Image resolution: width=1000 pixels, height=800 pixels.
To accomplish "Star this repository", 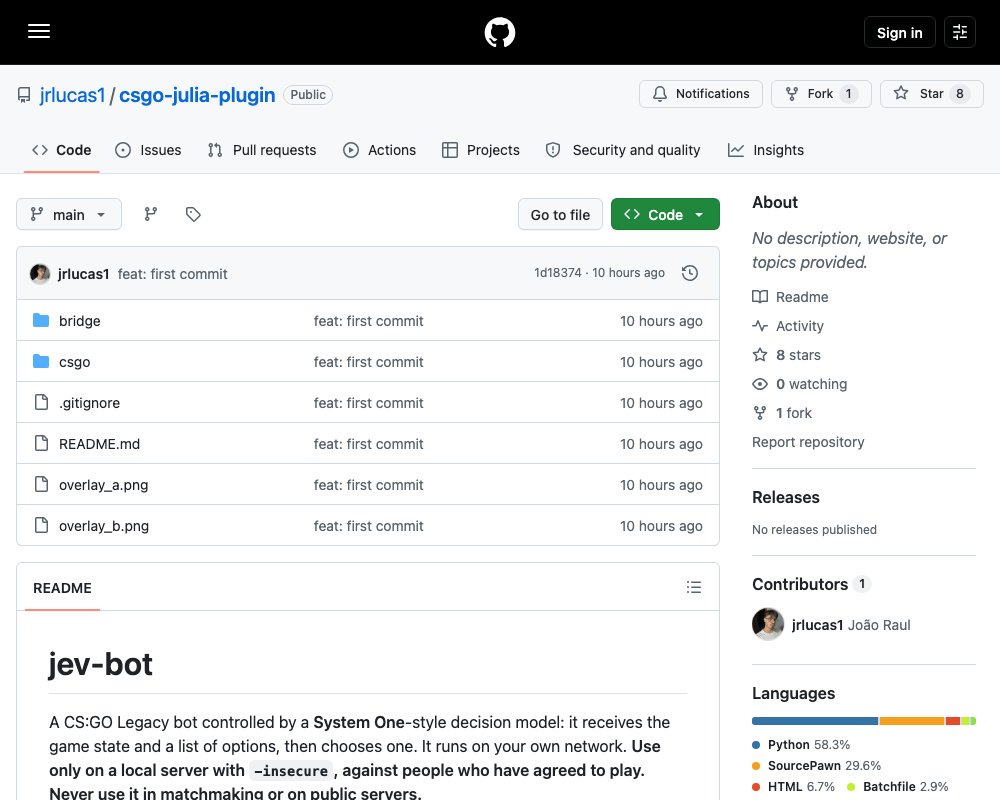I will click(x=932, y=94).
